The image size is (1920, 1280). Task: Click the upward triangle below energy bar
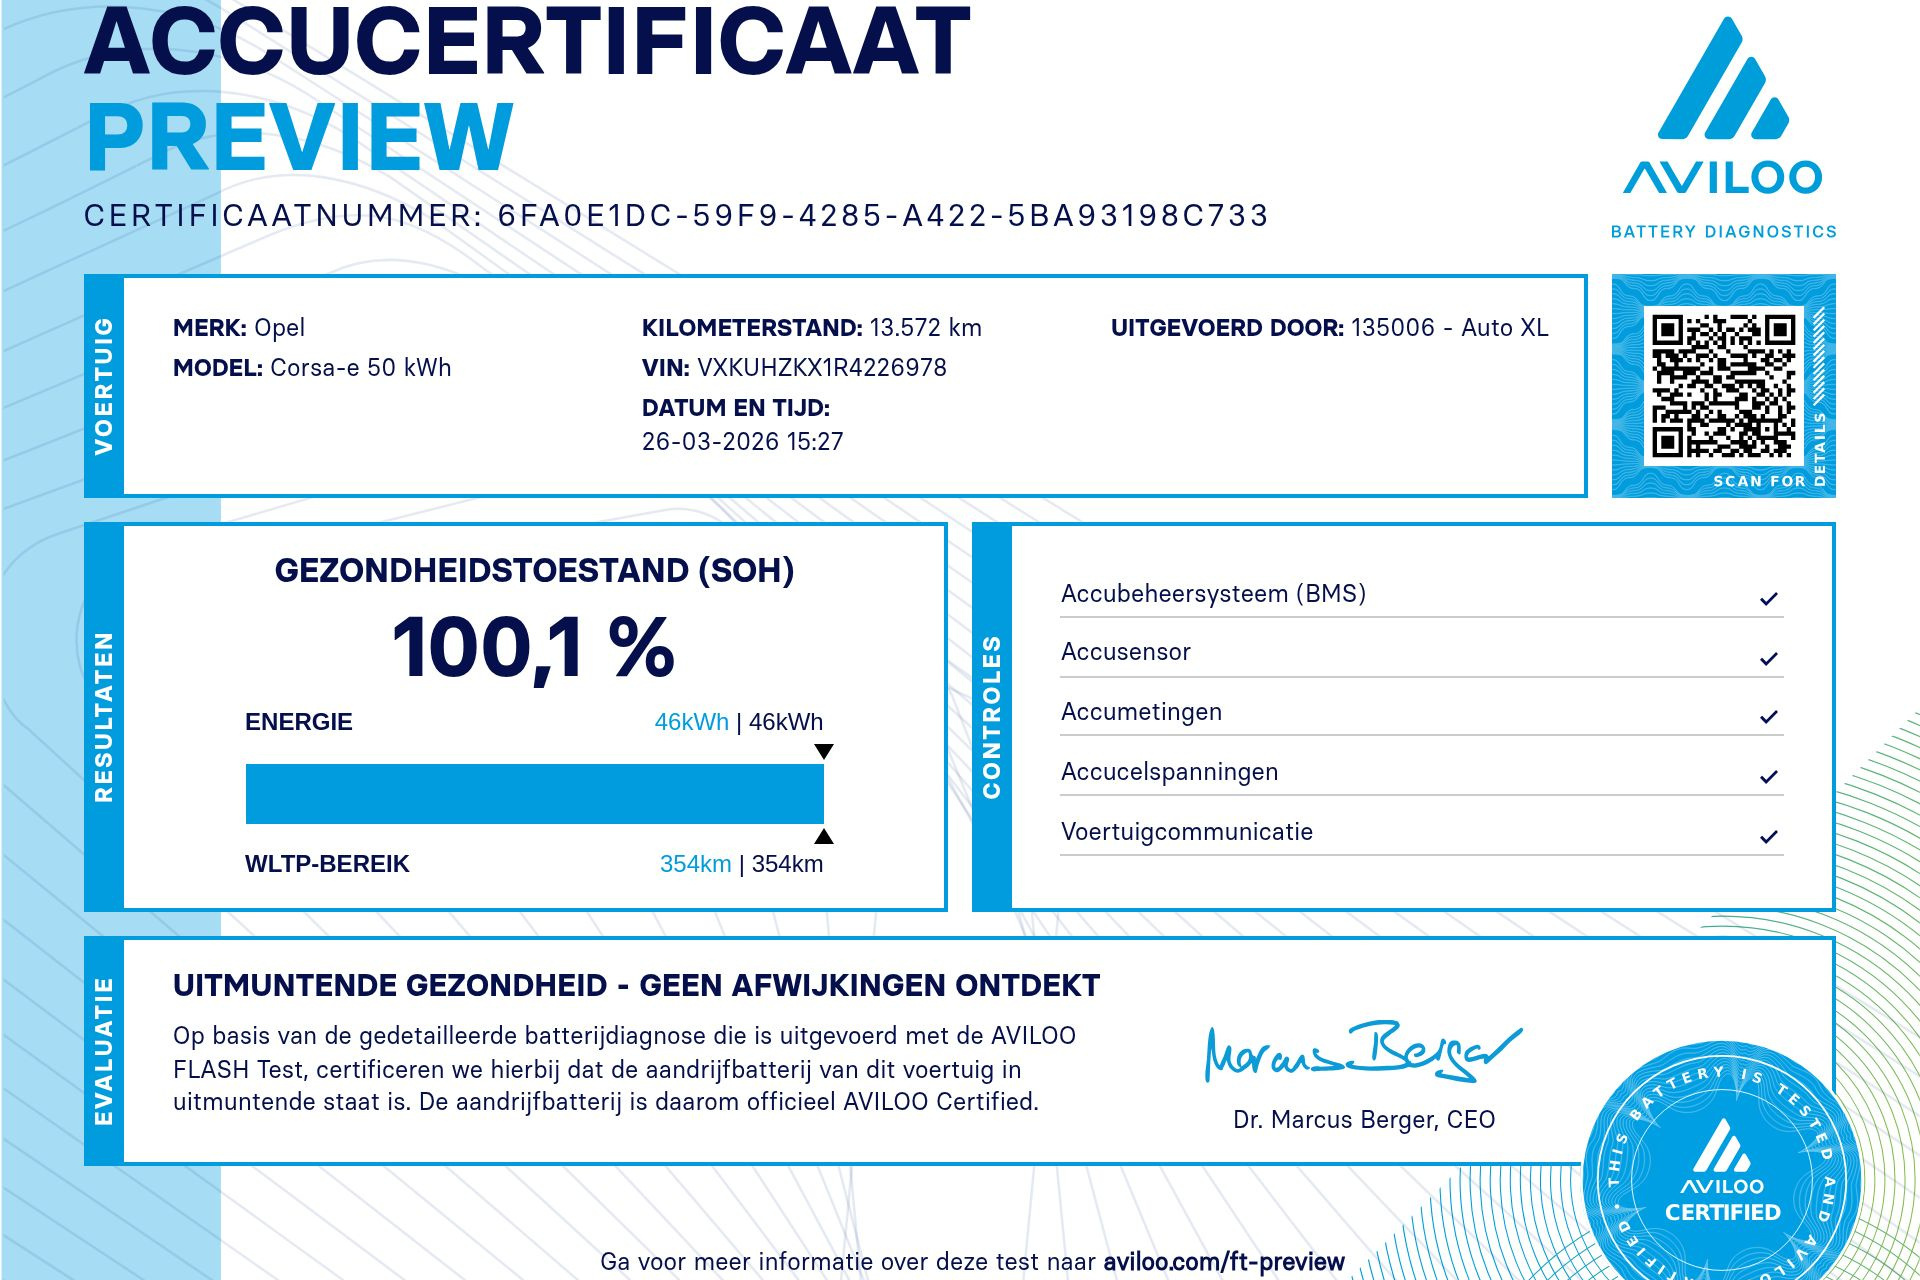point(824,837)
